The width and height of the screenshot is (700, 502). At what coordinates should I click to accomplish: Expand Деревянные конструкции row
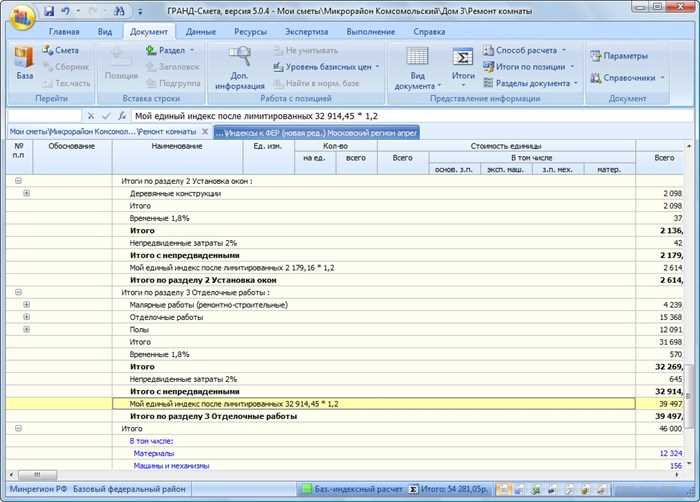pos(26,192)
